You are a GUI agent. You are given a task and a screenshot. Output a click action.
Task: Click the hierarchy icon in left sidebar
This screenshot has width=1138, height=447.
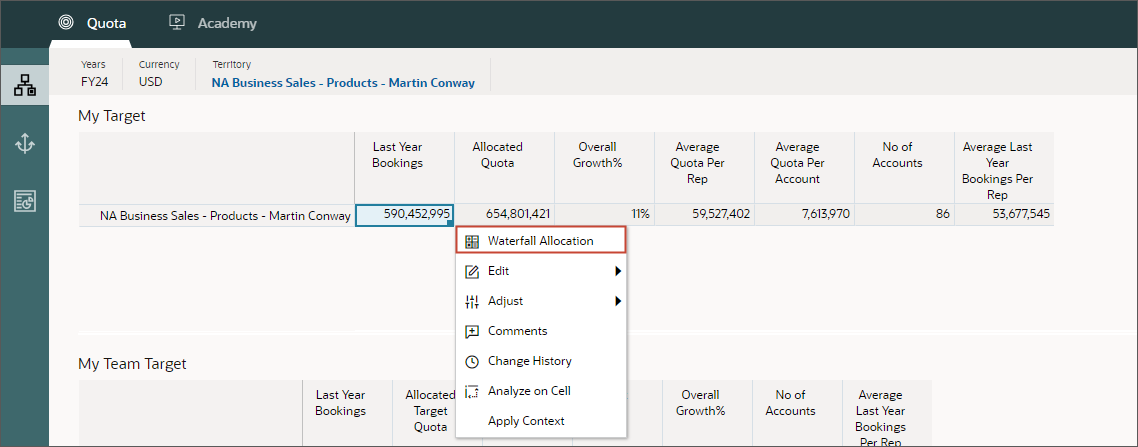[25, 86]
